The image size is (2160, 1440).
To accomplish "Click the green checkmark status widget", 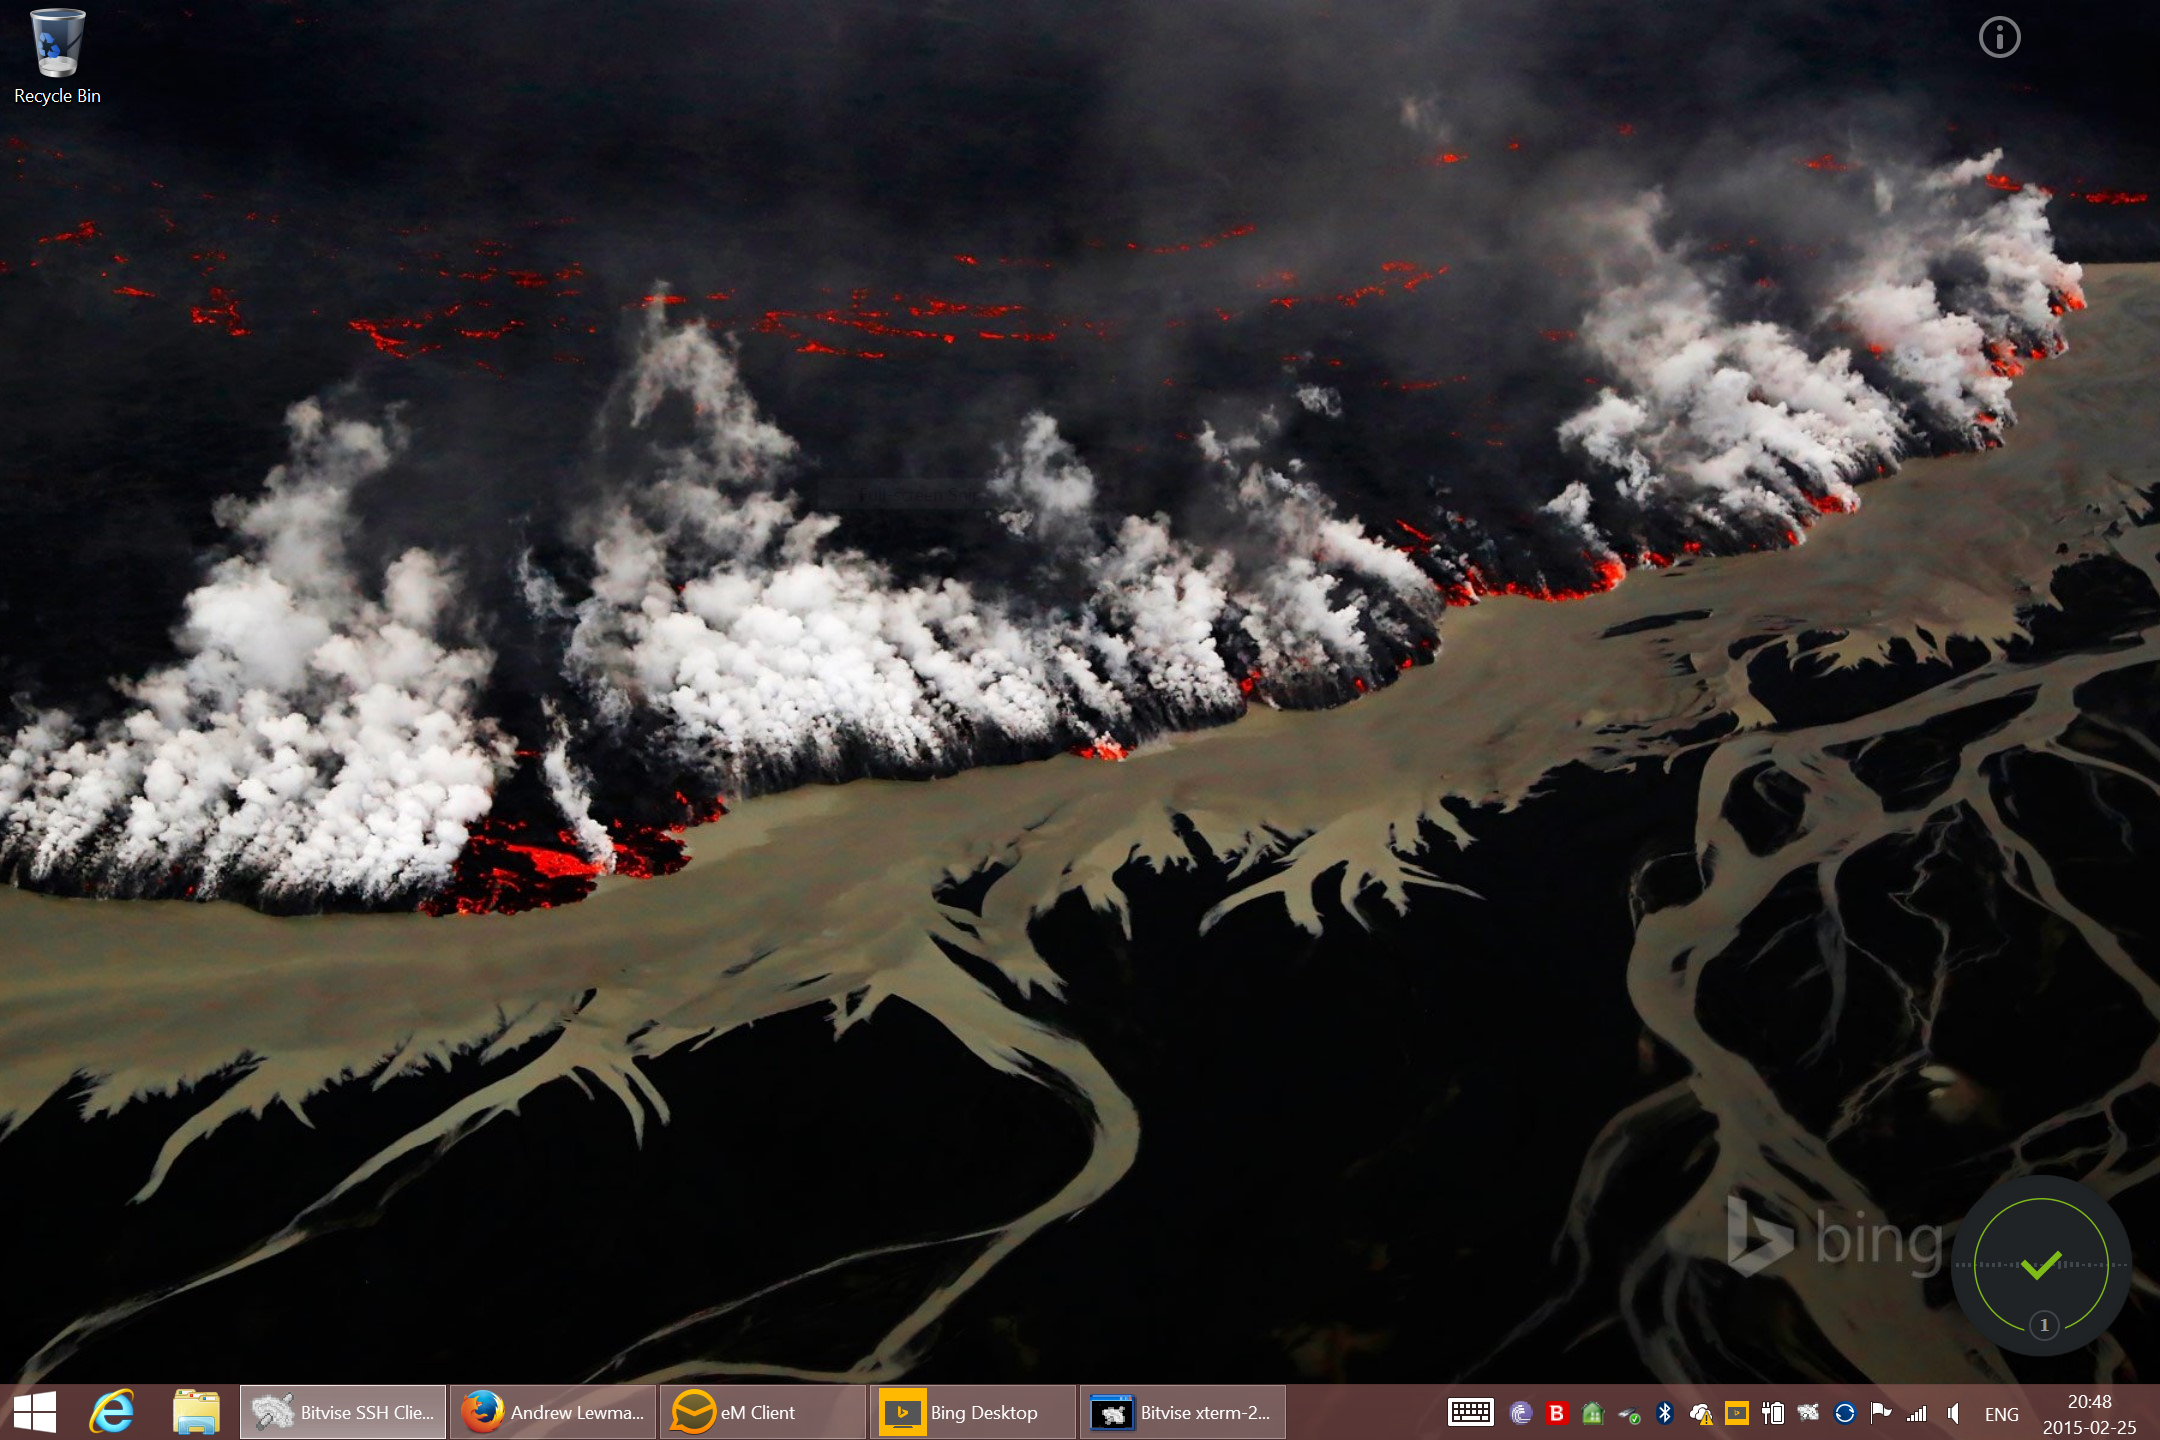I will (2041, 1265).
